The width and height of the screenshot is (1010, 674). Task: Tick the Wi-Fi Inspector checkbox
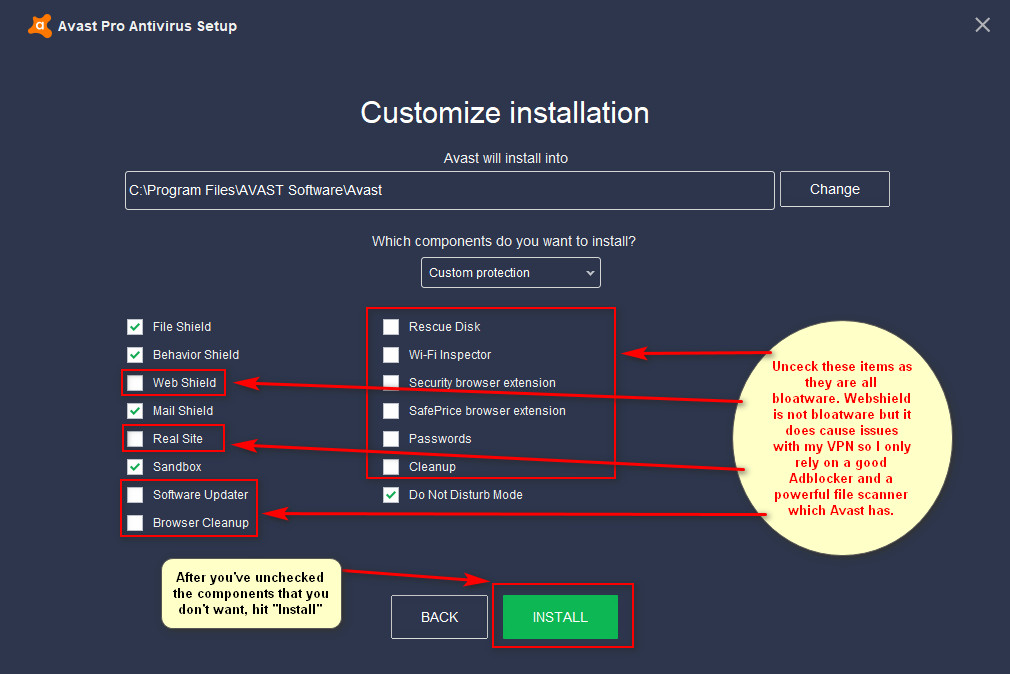coord(391,354)
